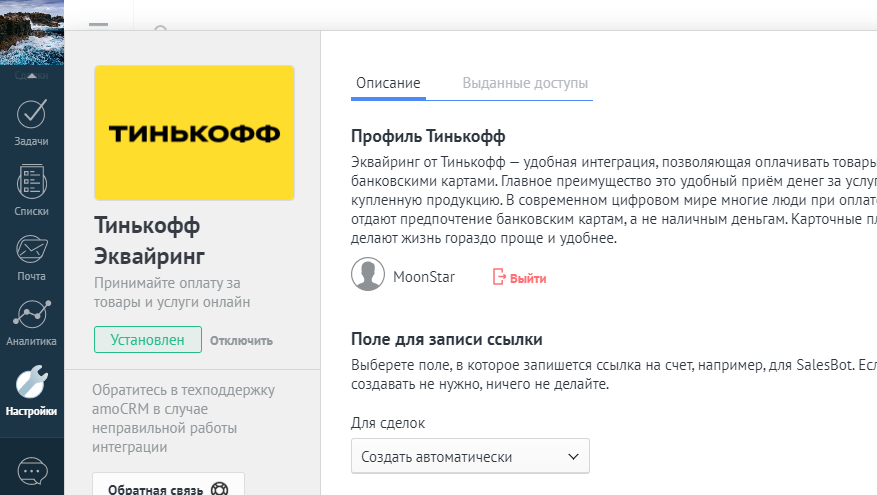The height and width of the screenshot is (495, 877).
Task: Open the Списки section in the sidebar
Action: click(31, 190)
